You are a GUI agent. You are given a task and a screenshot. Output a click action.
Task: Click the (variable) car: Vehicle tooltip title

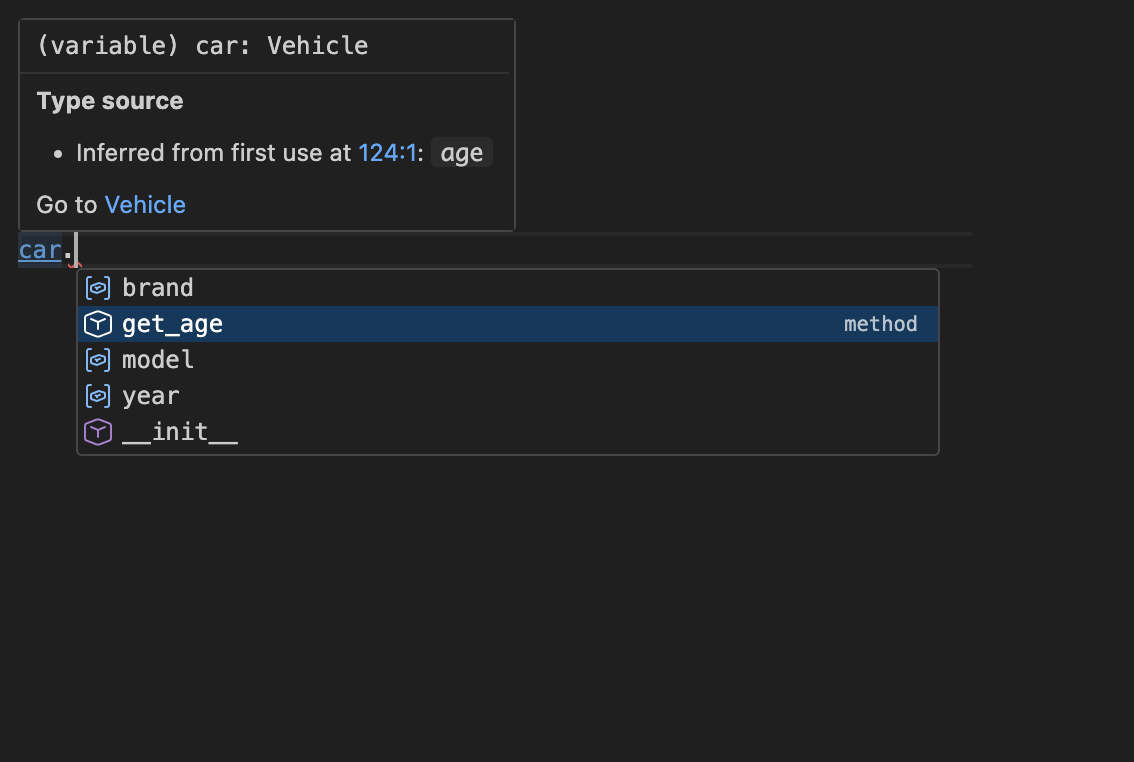201,45
